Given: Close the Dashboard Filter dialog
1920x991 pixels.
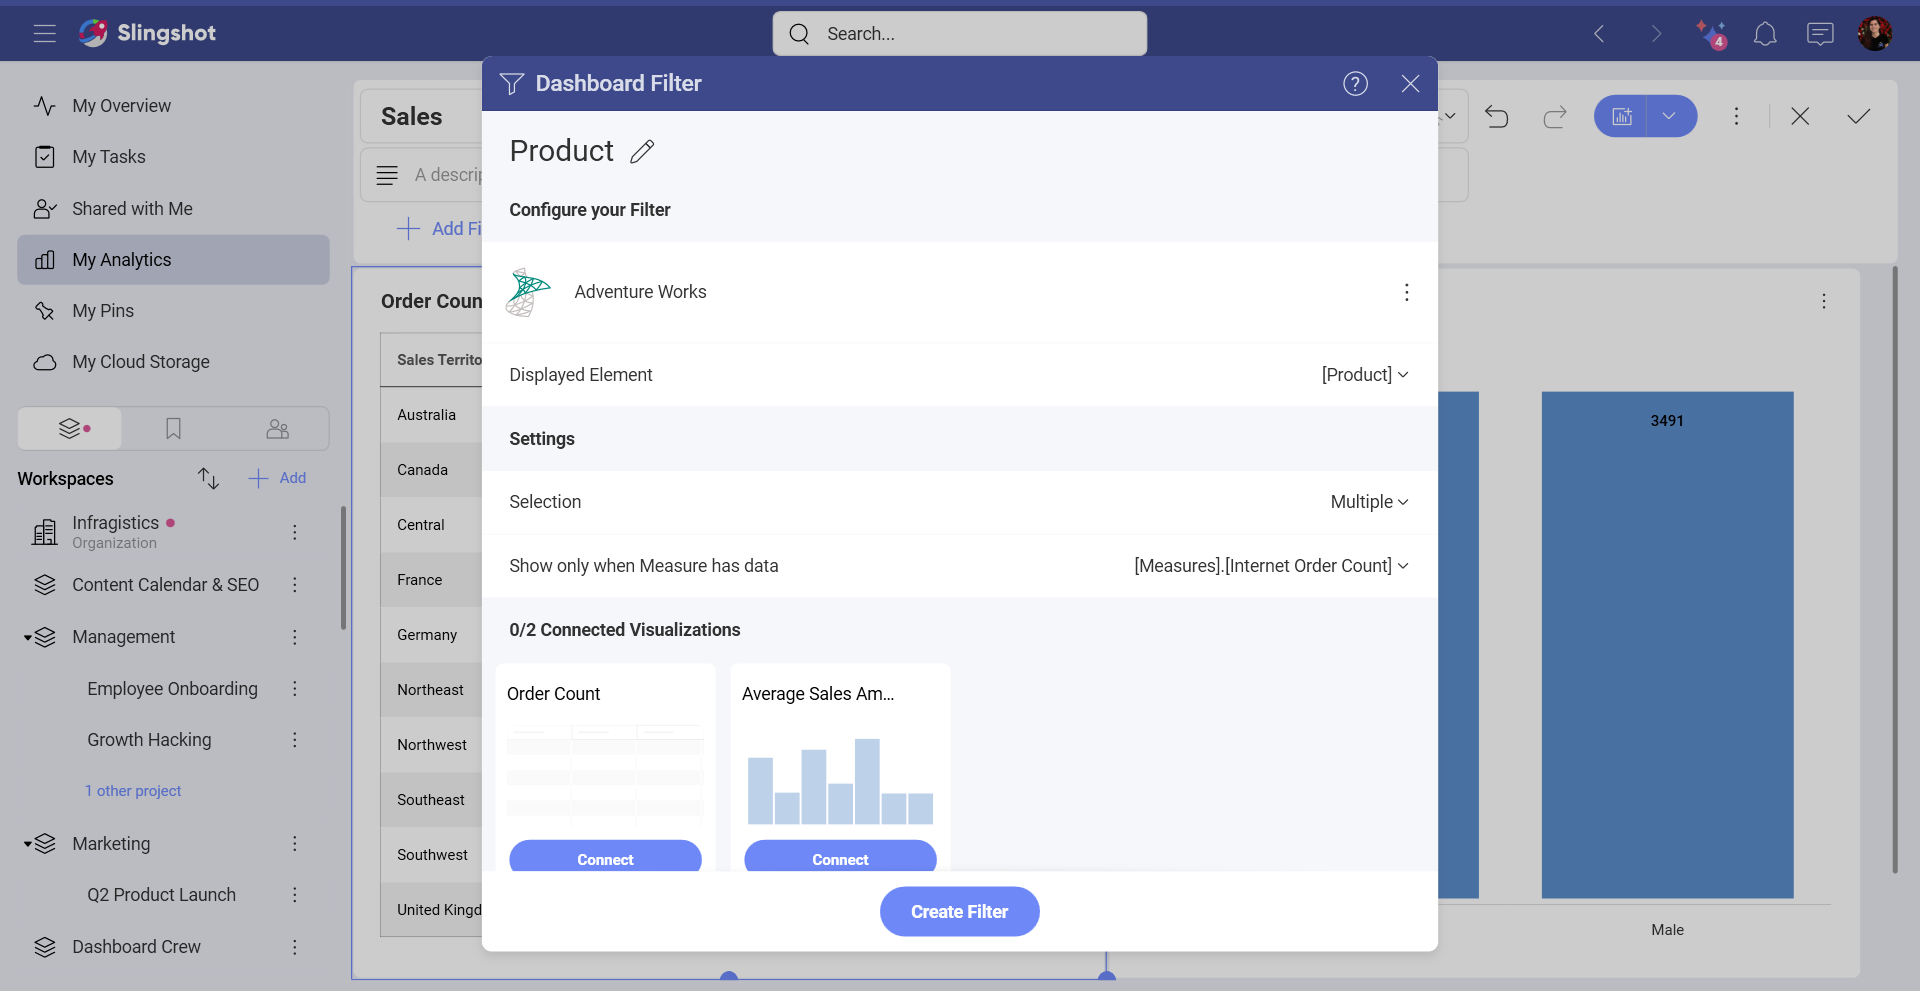Looking at the screenshot, I should pos(1410,84).
